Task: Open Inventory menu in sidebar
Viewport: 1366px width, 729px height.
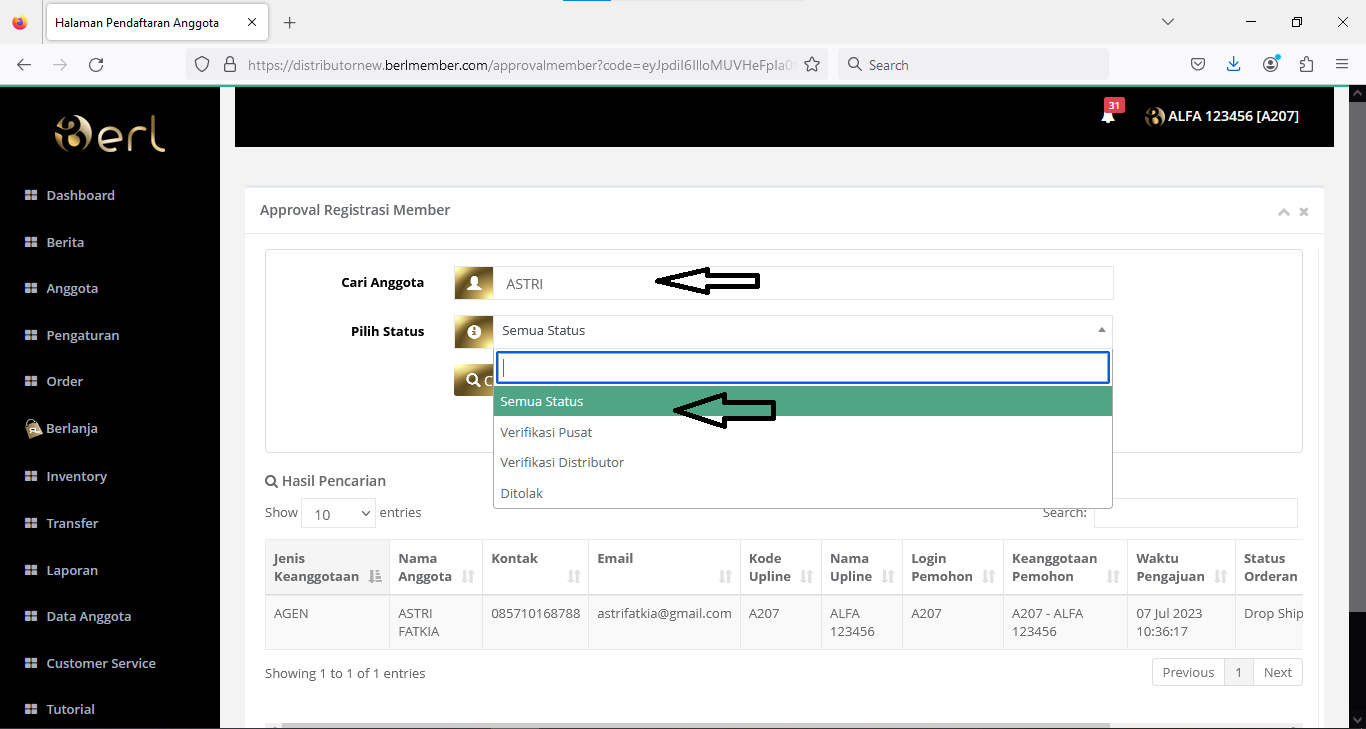Action: tap(76, 476)
